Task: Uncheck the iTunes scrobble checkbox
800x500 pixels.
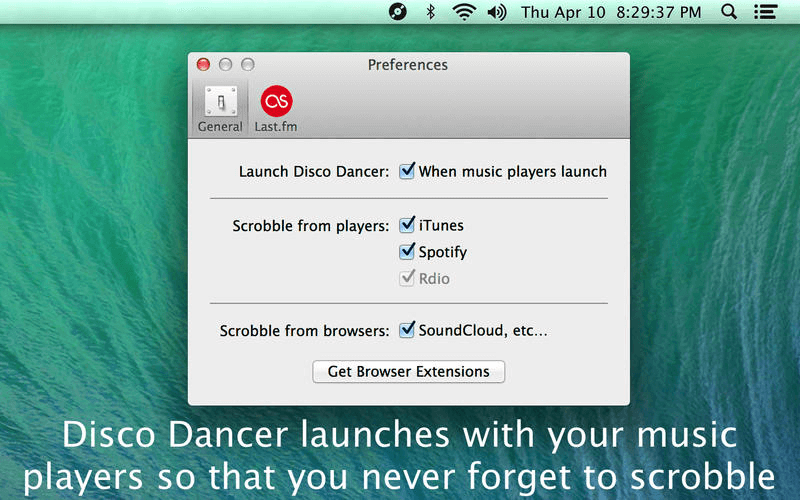Action: coord(407,224)
